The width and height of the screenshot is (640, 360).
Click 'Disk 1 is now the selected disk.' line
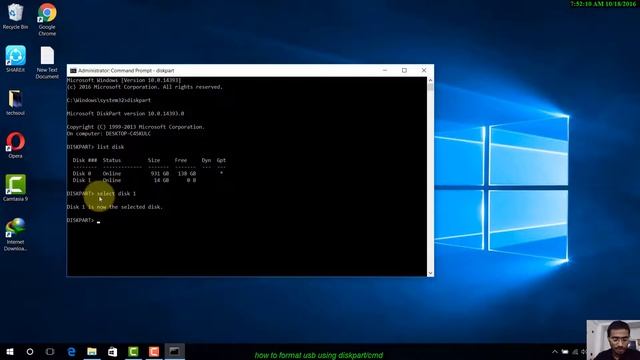coord(115,207)
